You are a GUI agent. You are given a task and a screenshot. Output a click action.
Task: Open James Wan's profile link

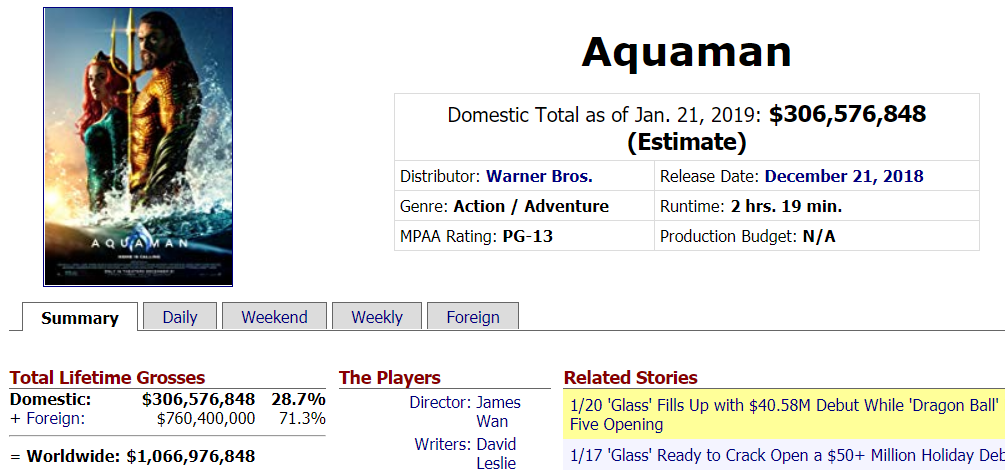[x=499, y=412]
